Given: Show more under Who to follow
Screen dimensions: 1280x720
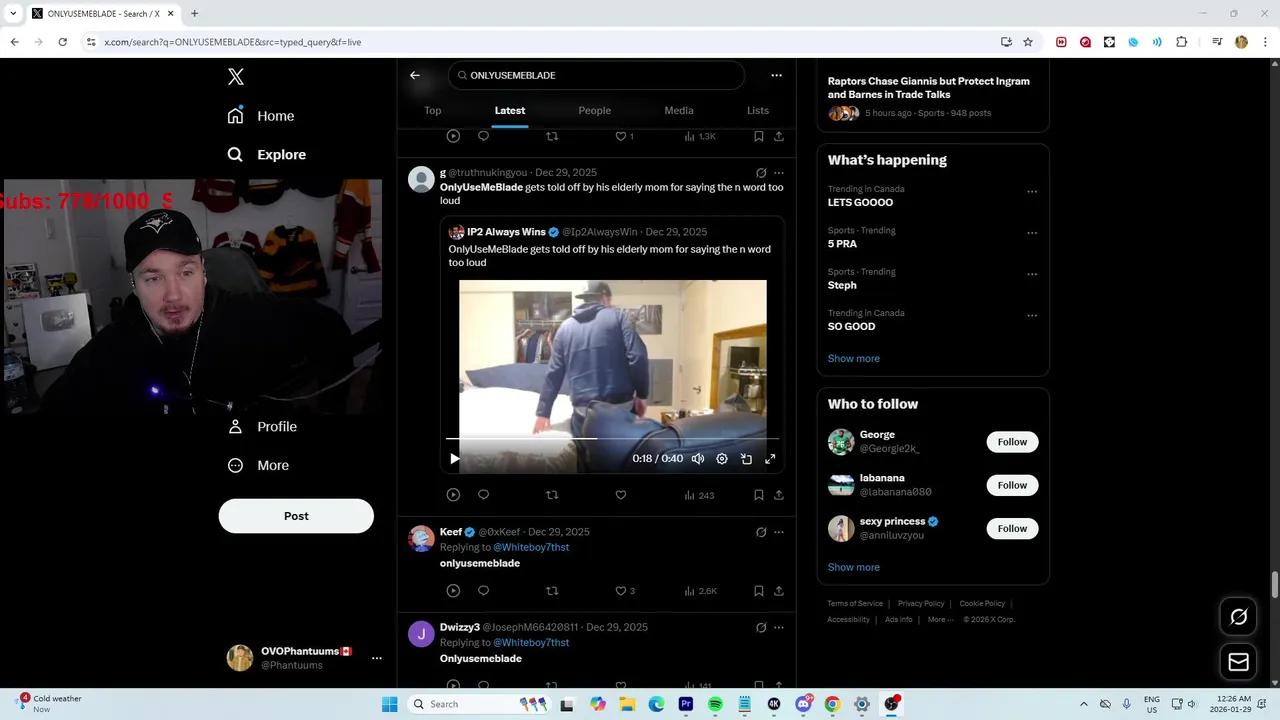Looking at the screenshot, I should pos(853,567).
